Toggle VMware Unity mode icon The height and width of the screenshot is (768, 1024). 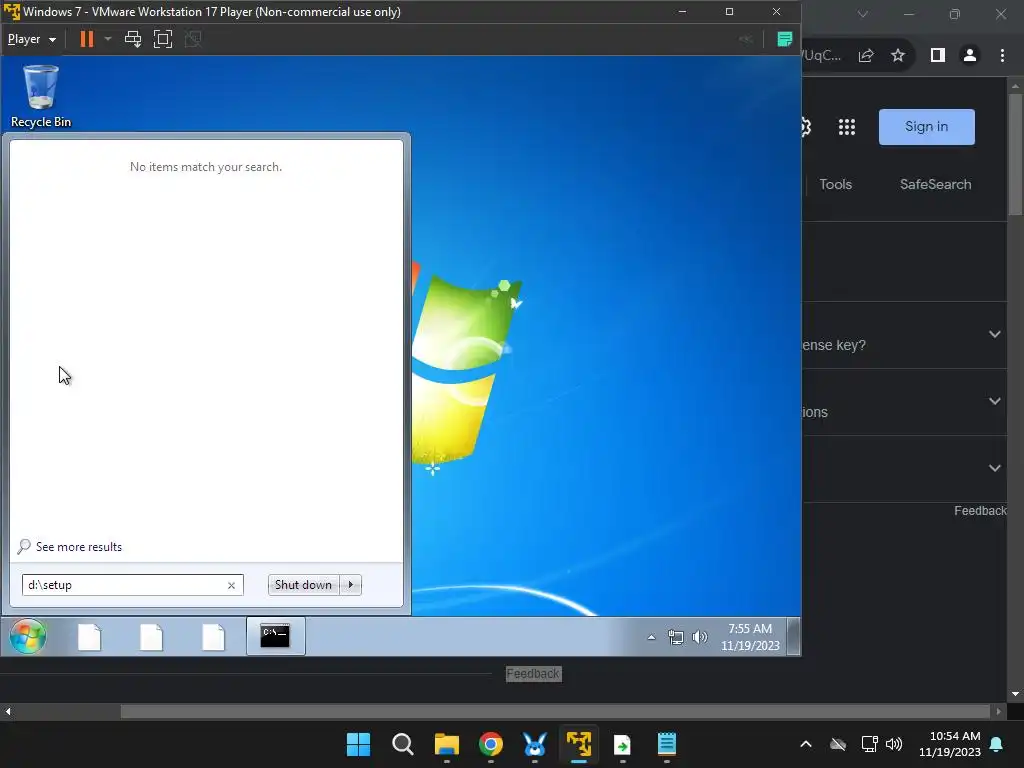[193, 39]
